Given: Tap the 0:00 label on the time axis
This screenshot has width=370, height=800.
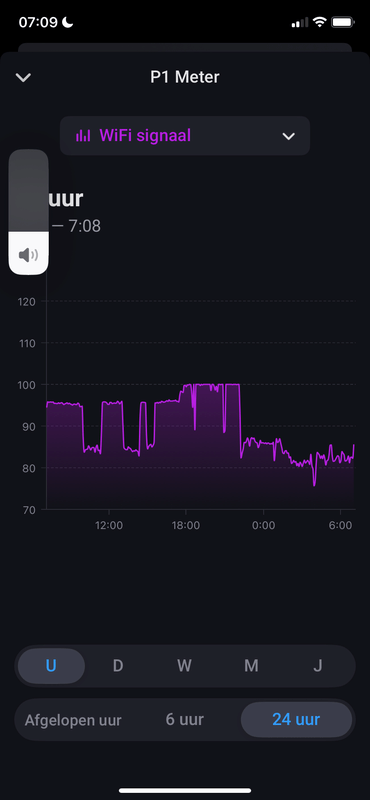Looking at the screenshot, I should tap(263, 526).
